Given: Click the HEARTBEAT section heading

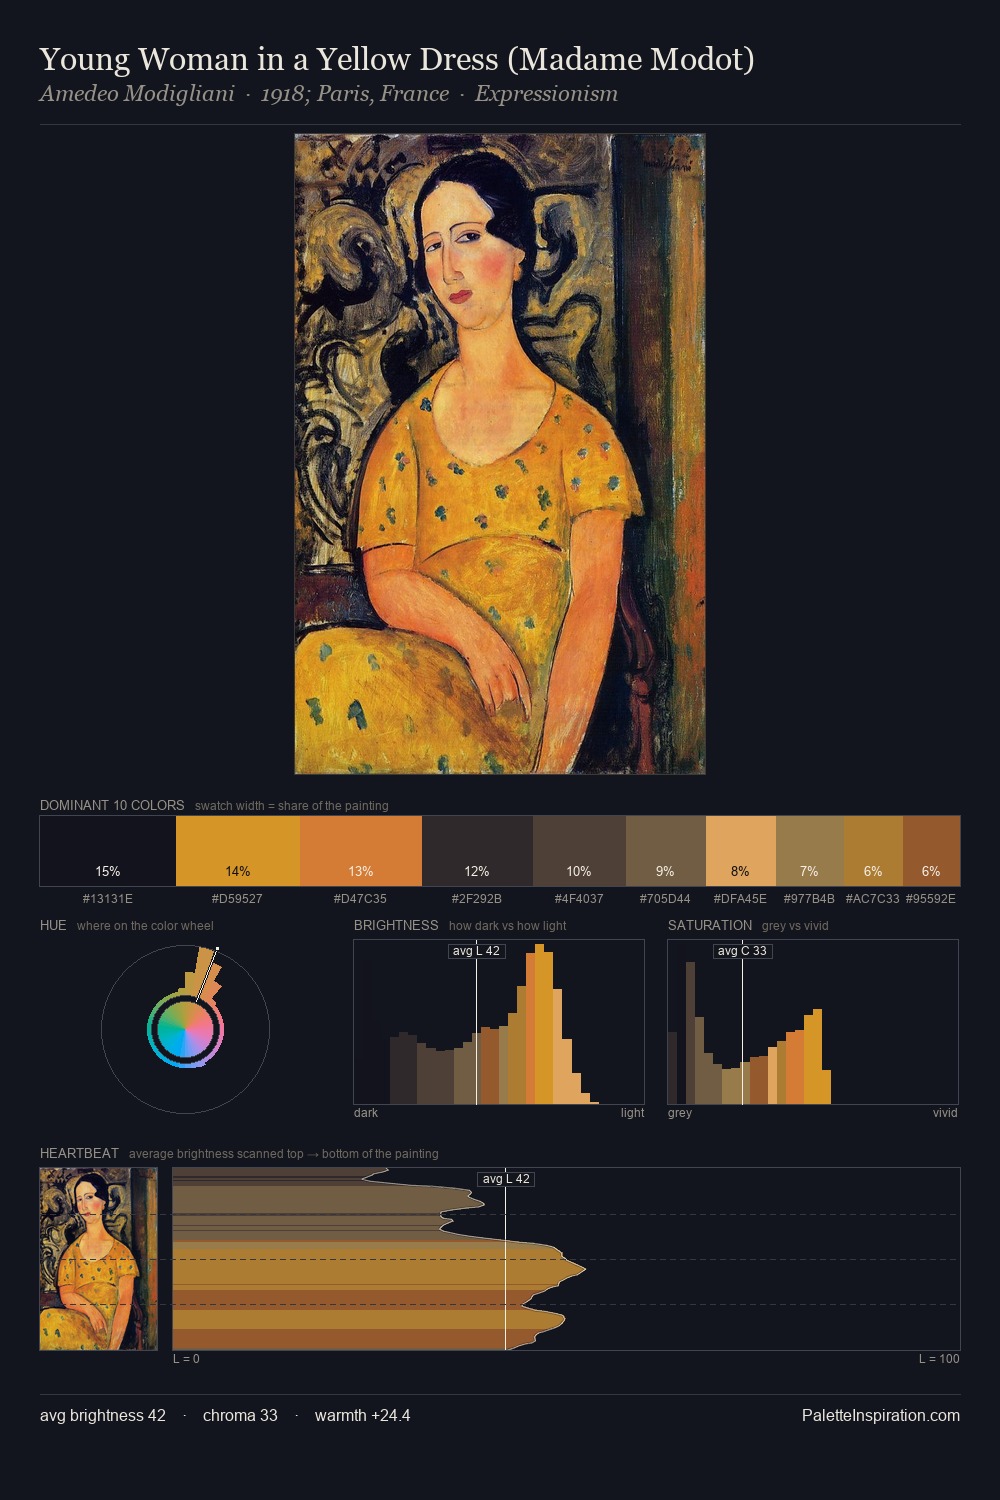Looking at the screenshot, I should click(79, 1153).
